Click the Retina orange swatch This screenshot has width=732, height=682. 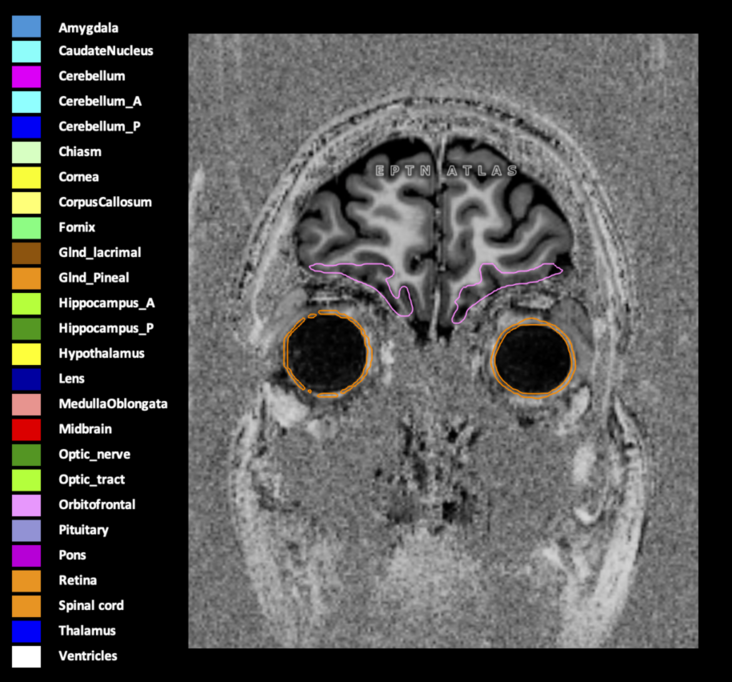tap(26, 581)
